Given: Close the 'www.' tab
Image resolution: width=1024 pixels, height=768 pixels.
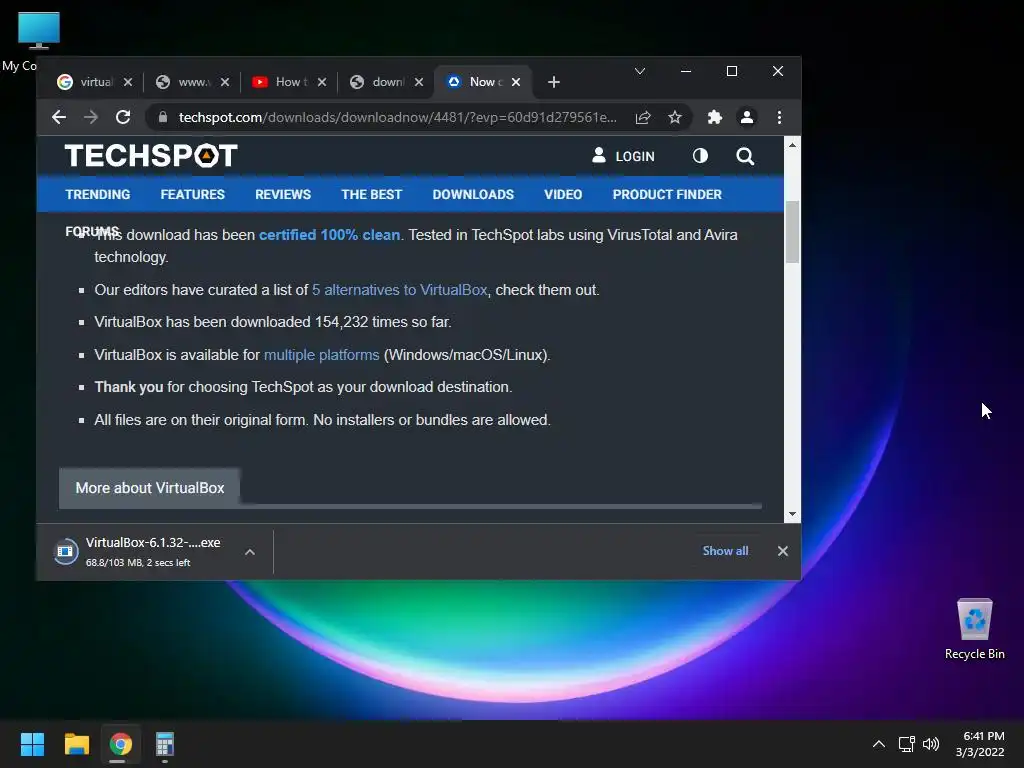Looking at the screenshot, I should tap(225, 82).
